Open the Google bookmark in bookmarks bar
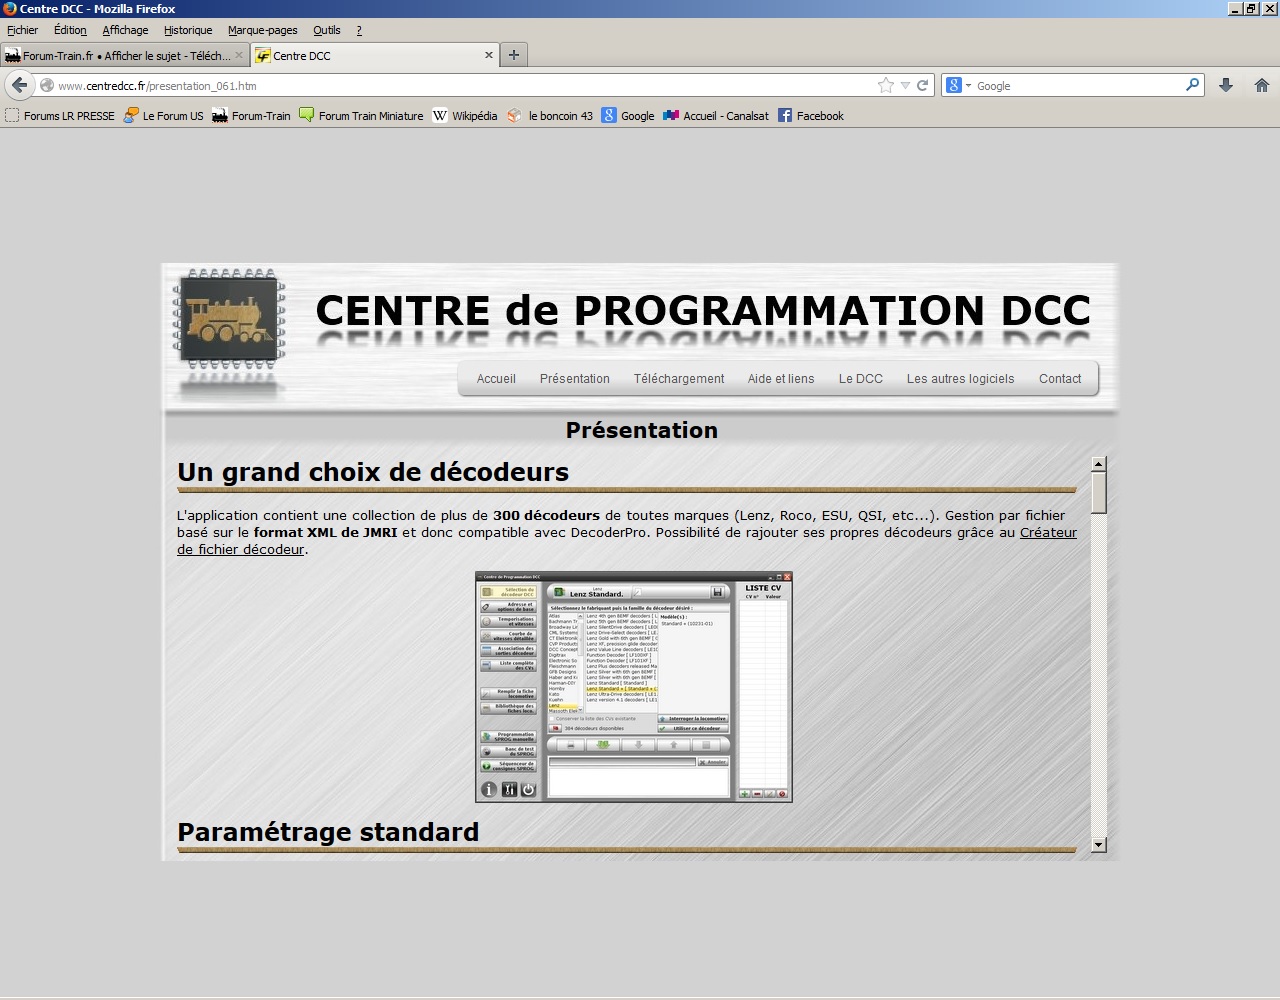Image resolution: width=1280 pixels, height=1000 pixels. (628, 116)
